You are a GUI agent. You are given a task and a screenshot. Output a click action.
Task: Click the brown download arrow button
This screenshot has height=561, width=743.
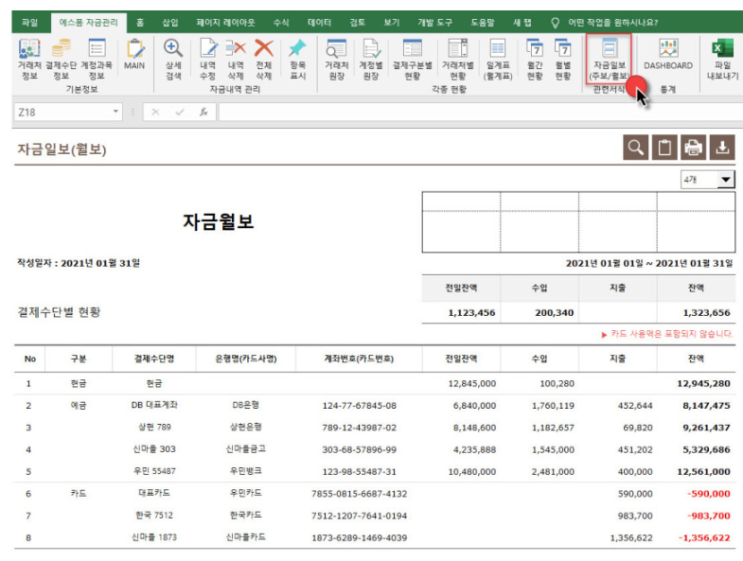pos(722,147)
